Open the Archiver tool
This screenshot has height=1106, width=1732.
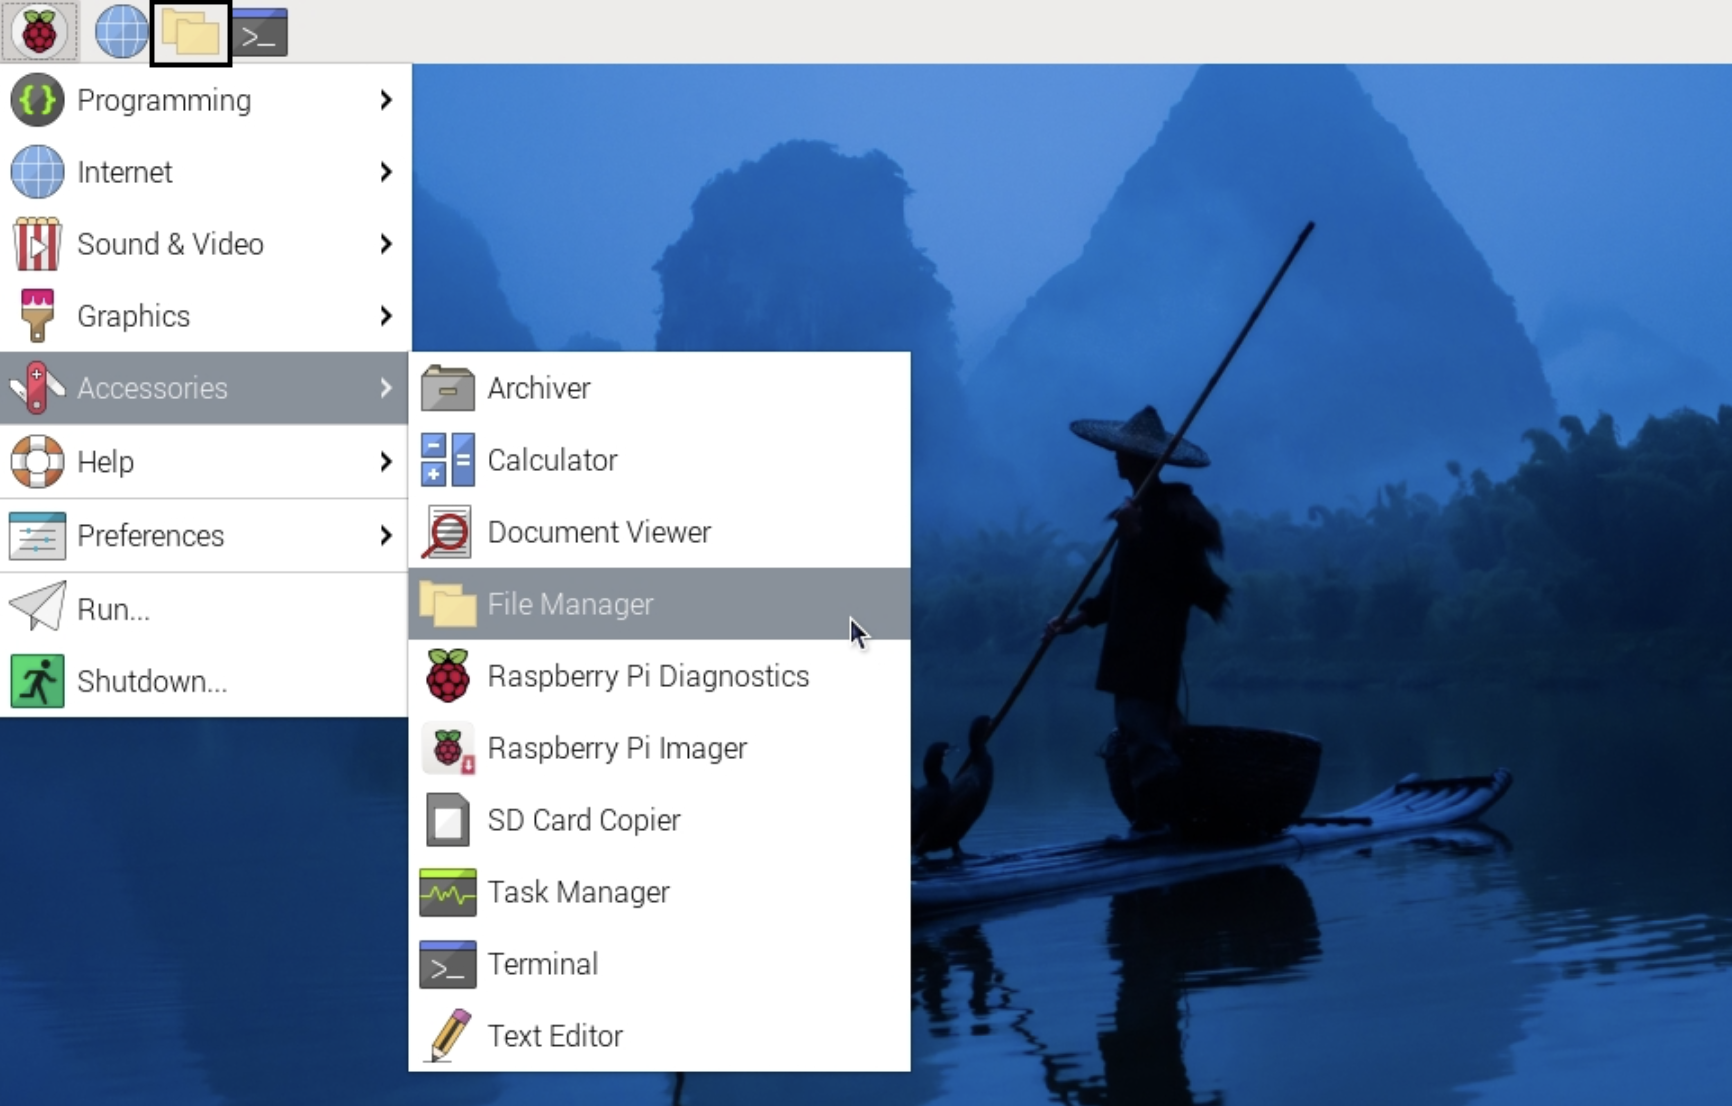[x=538, y=389]
